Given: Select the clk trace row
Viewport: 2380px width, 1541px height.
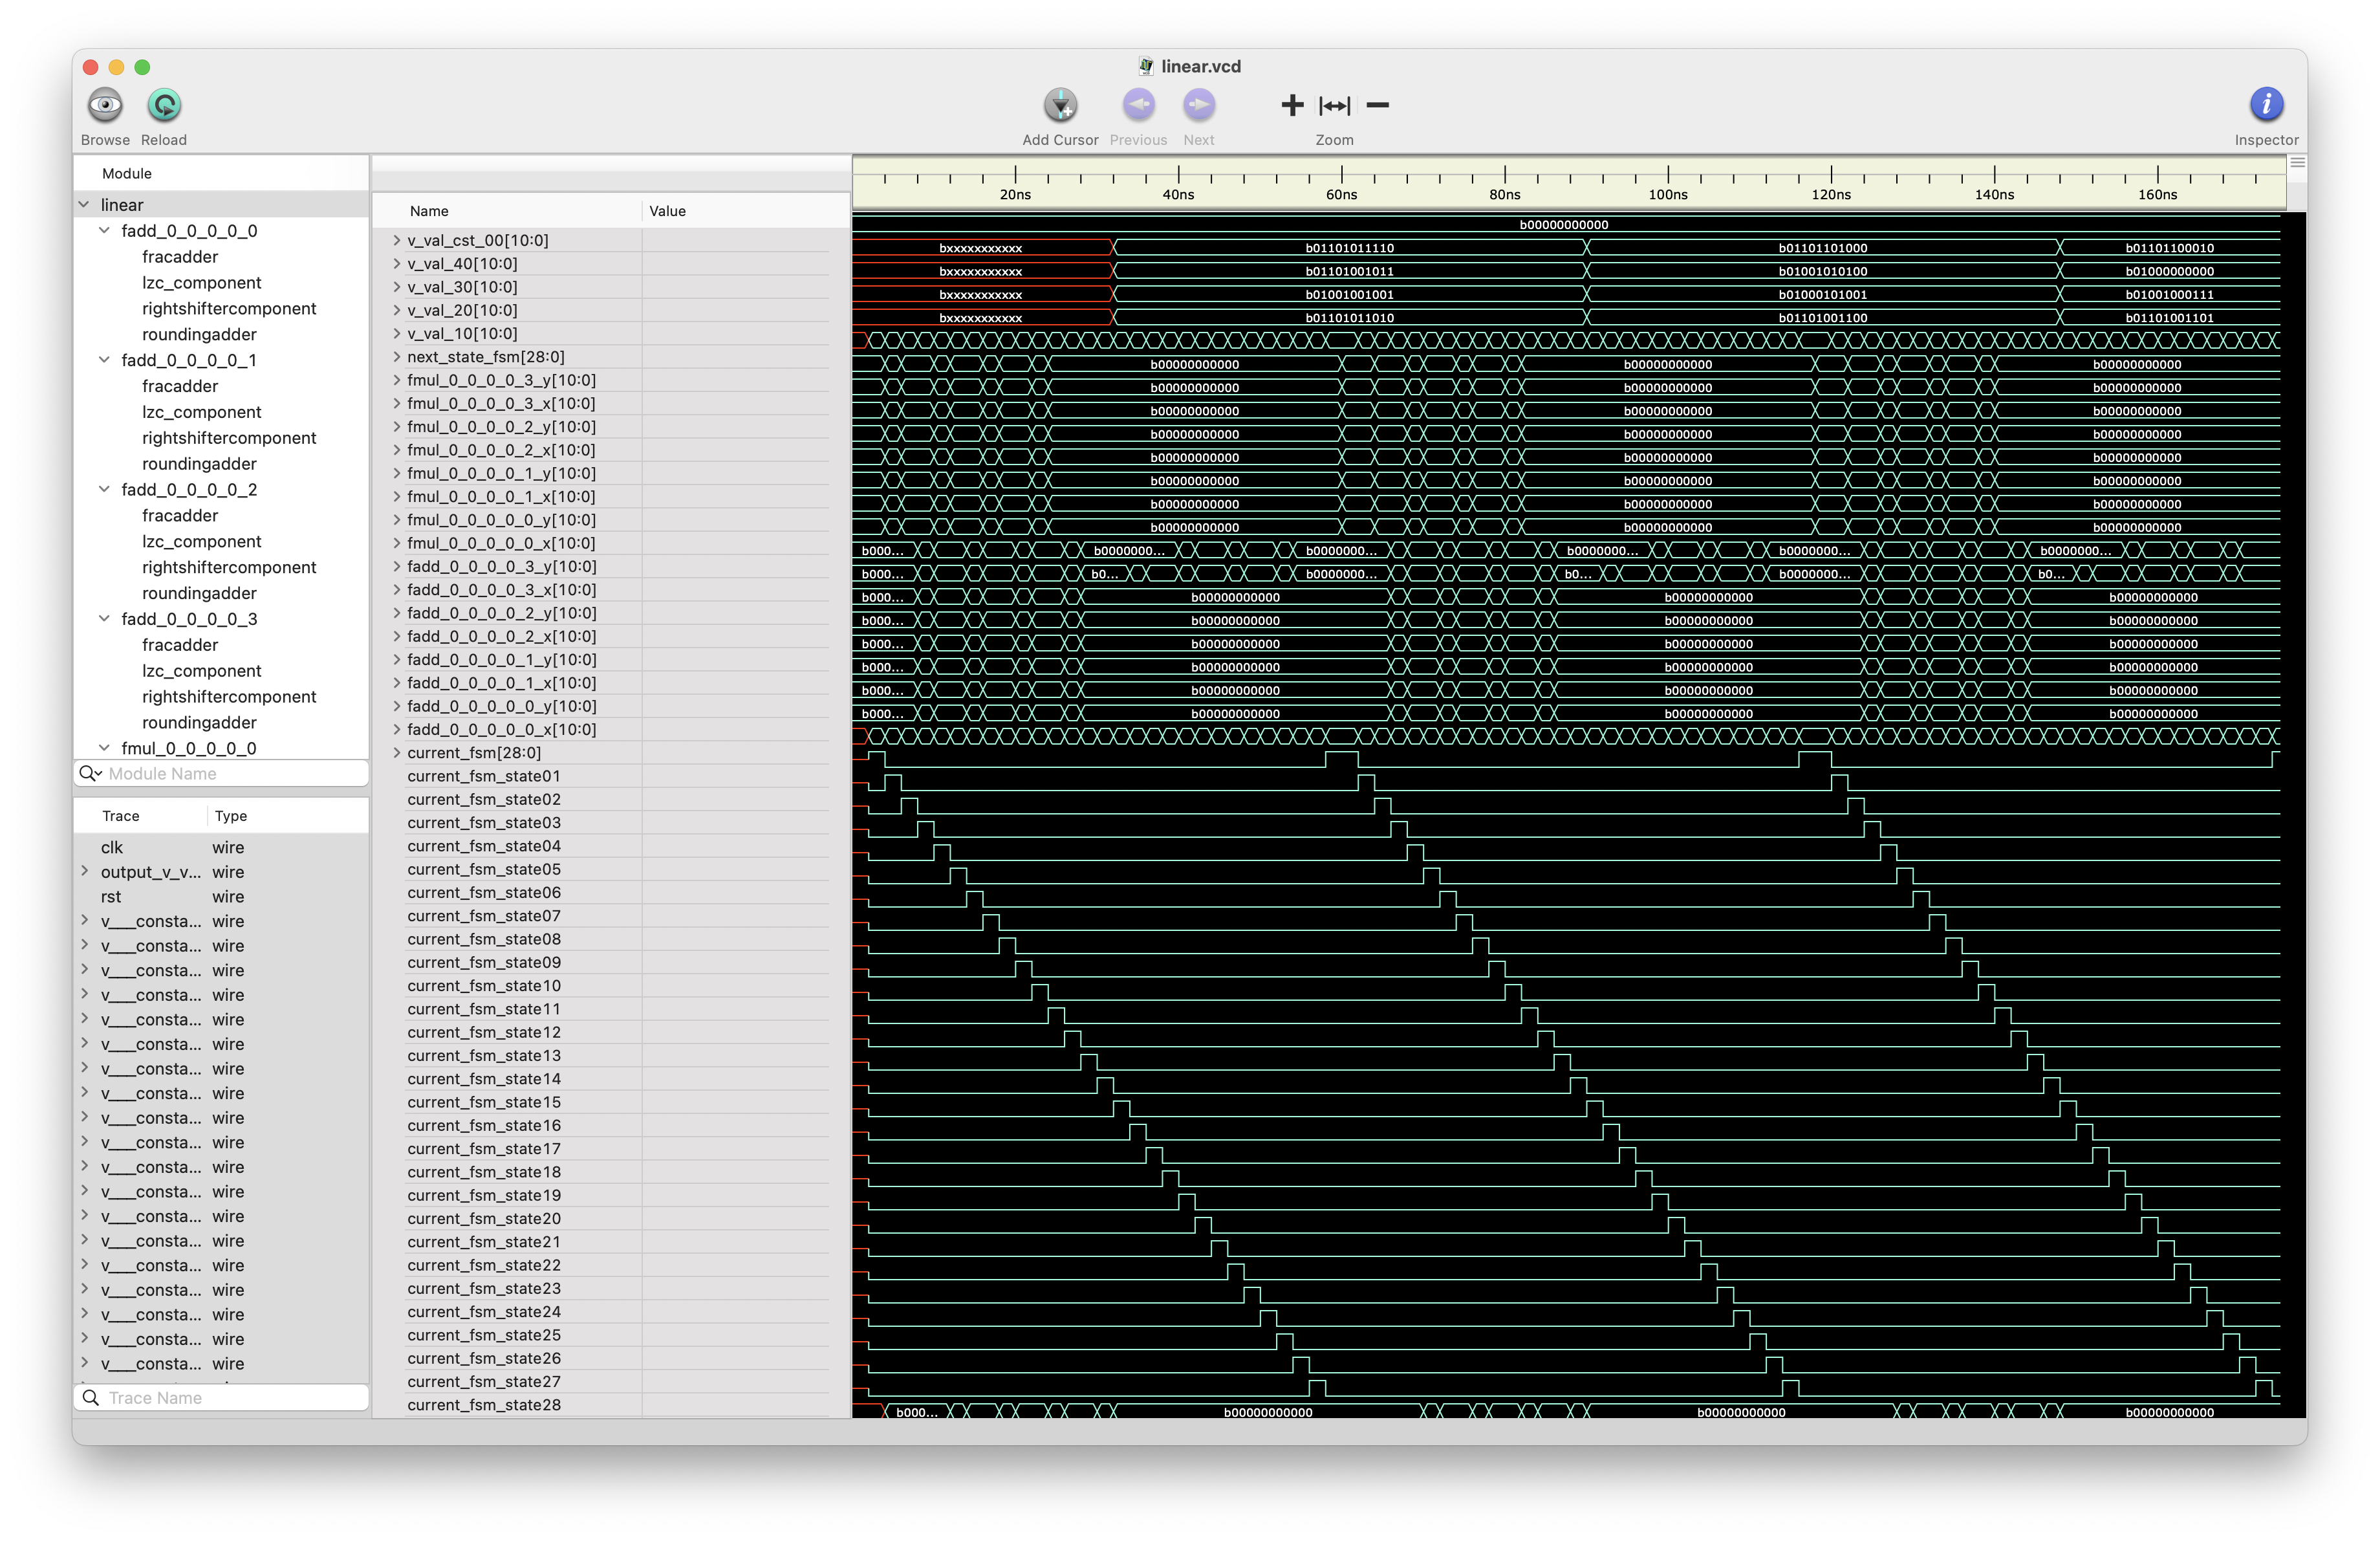Looking at the screenshot, I should [112, 847].
